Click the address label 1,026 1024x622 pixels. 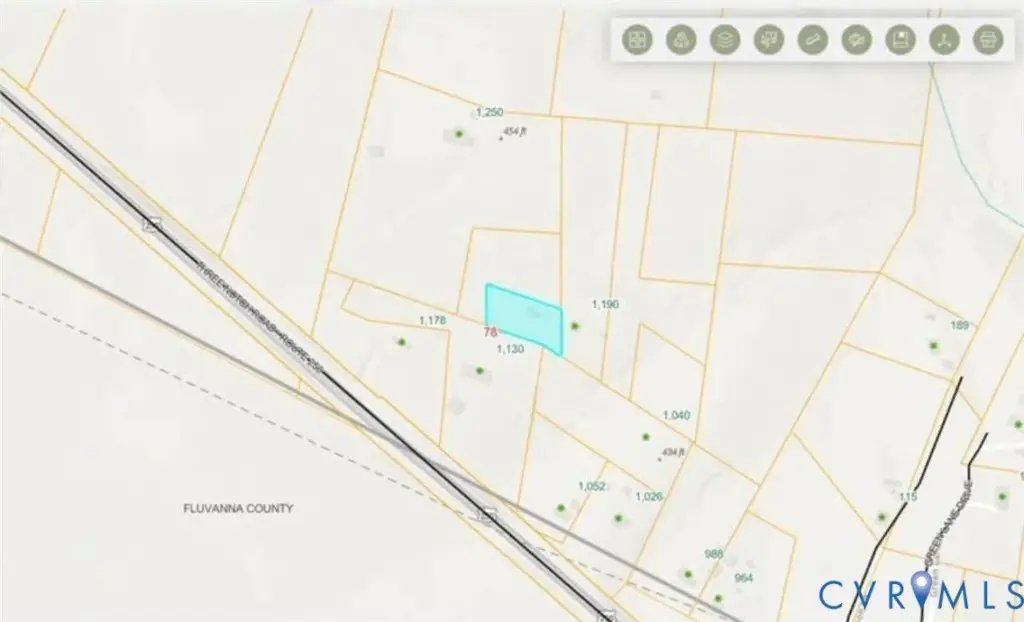pyautogui.click(x=648, y=497)
